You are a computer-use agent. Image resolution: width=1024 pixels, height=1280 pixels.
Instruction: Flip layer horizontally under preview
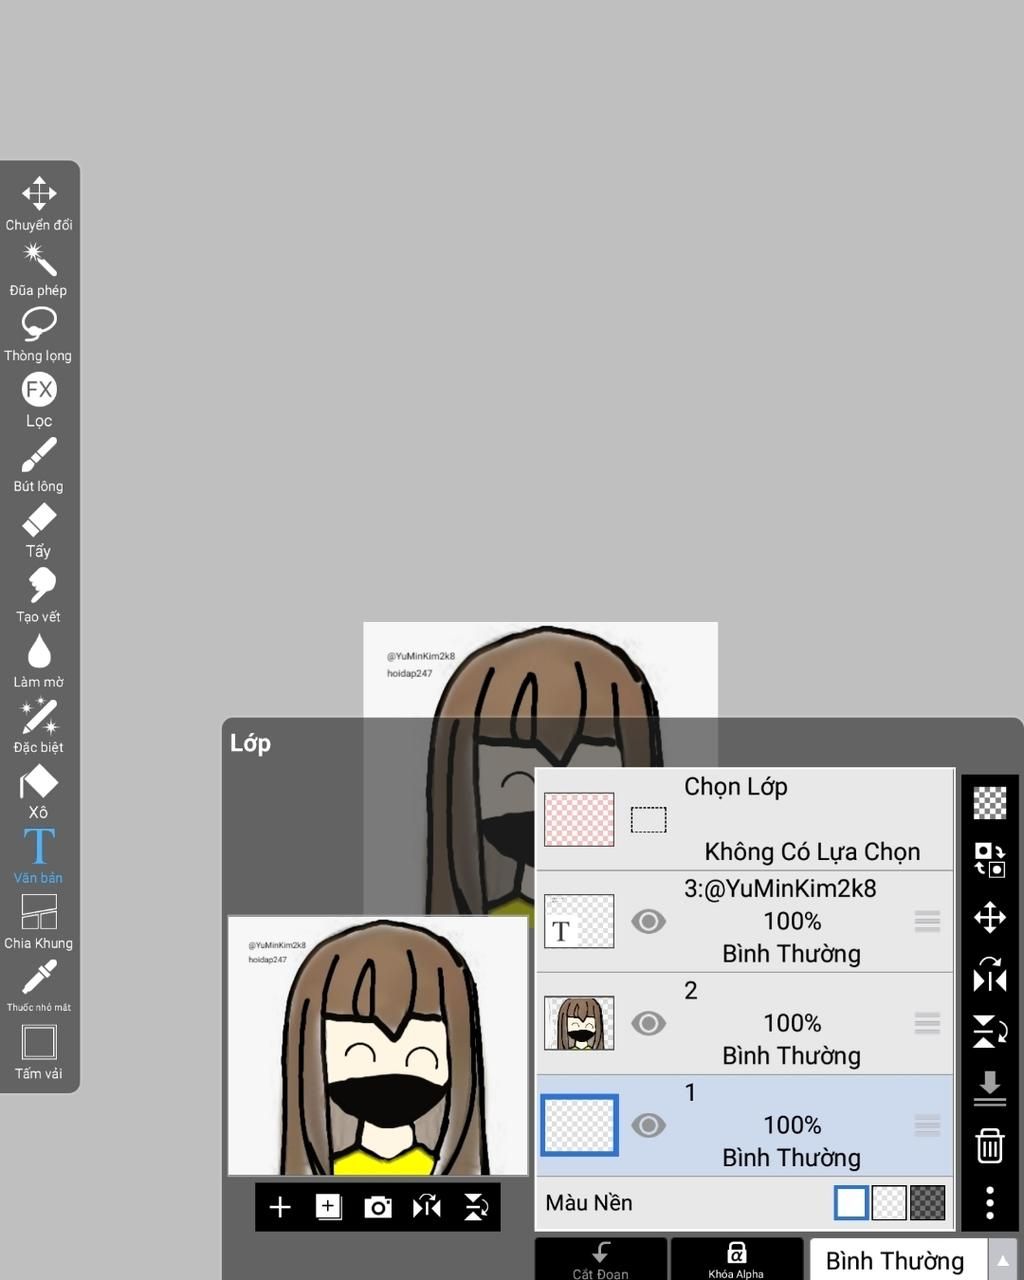point(427,1207)
